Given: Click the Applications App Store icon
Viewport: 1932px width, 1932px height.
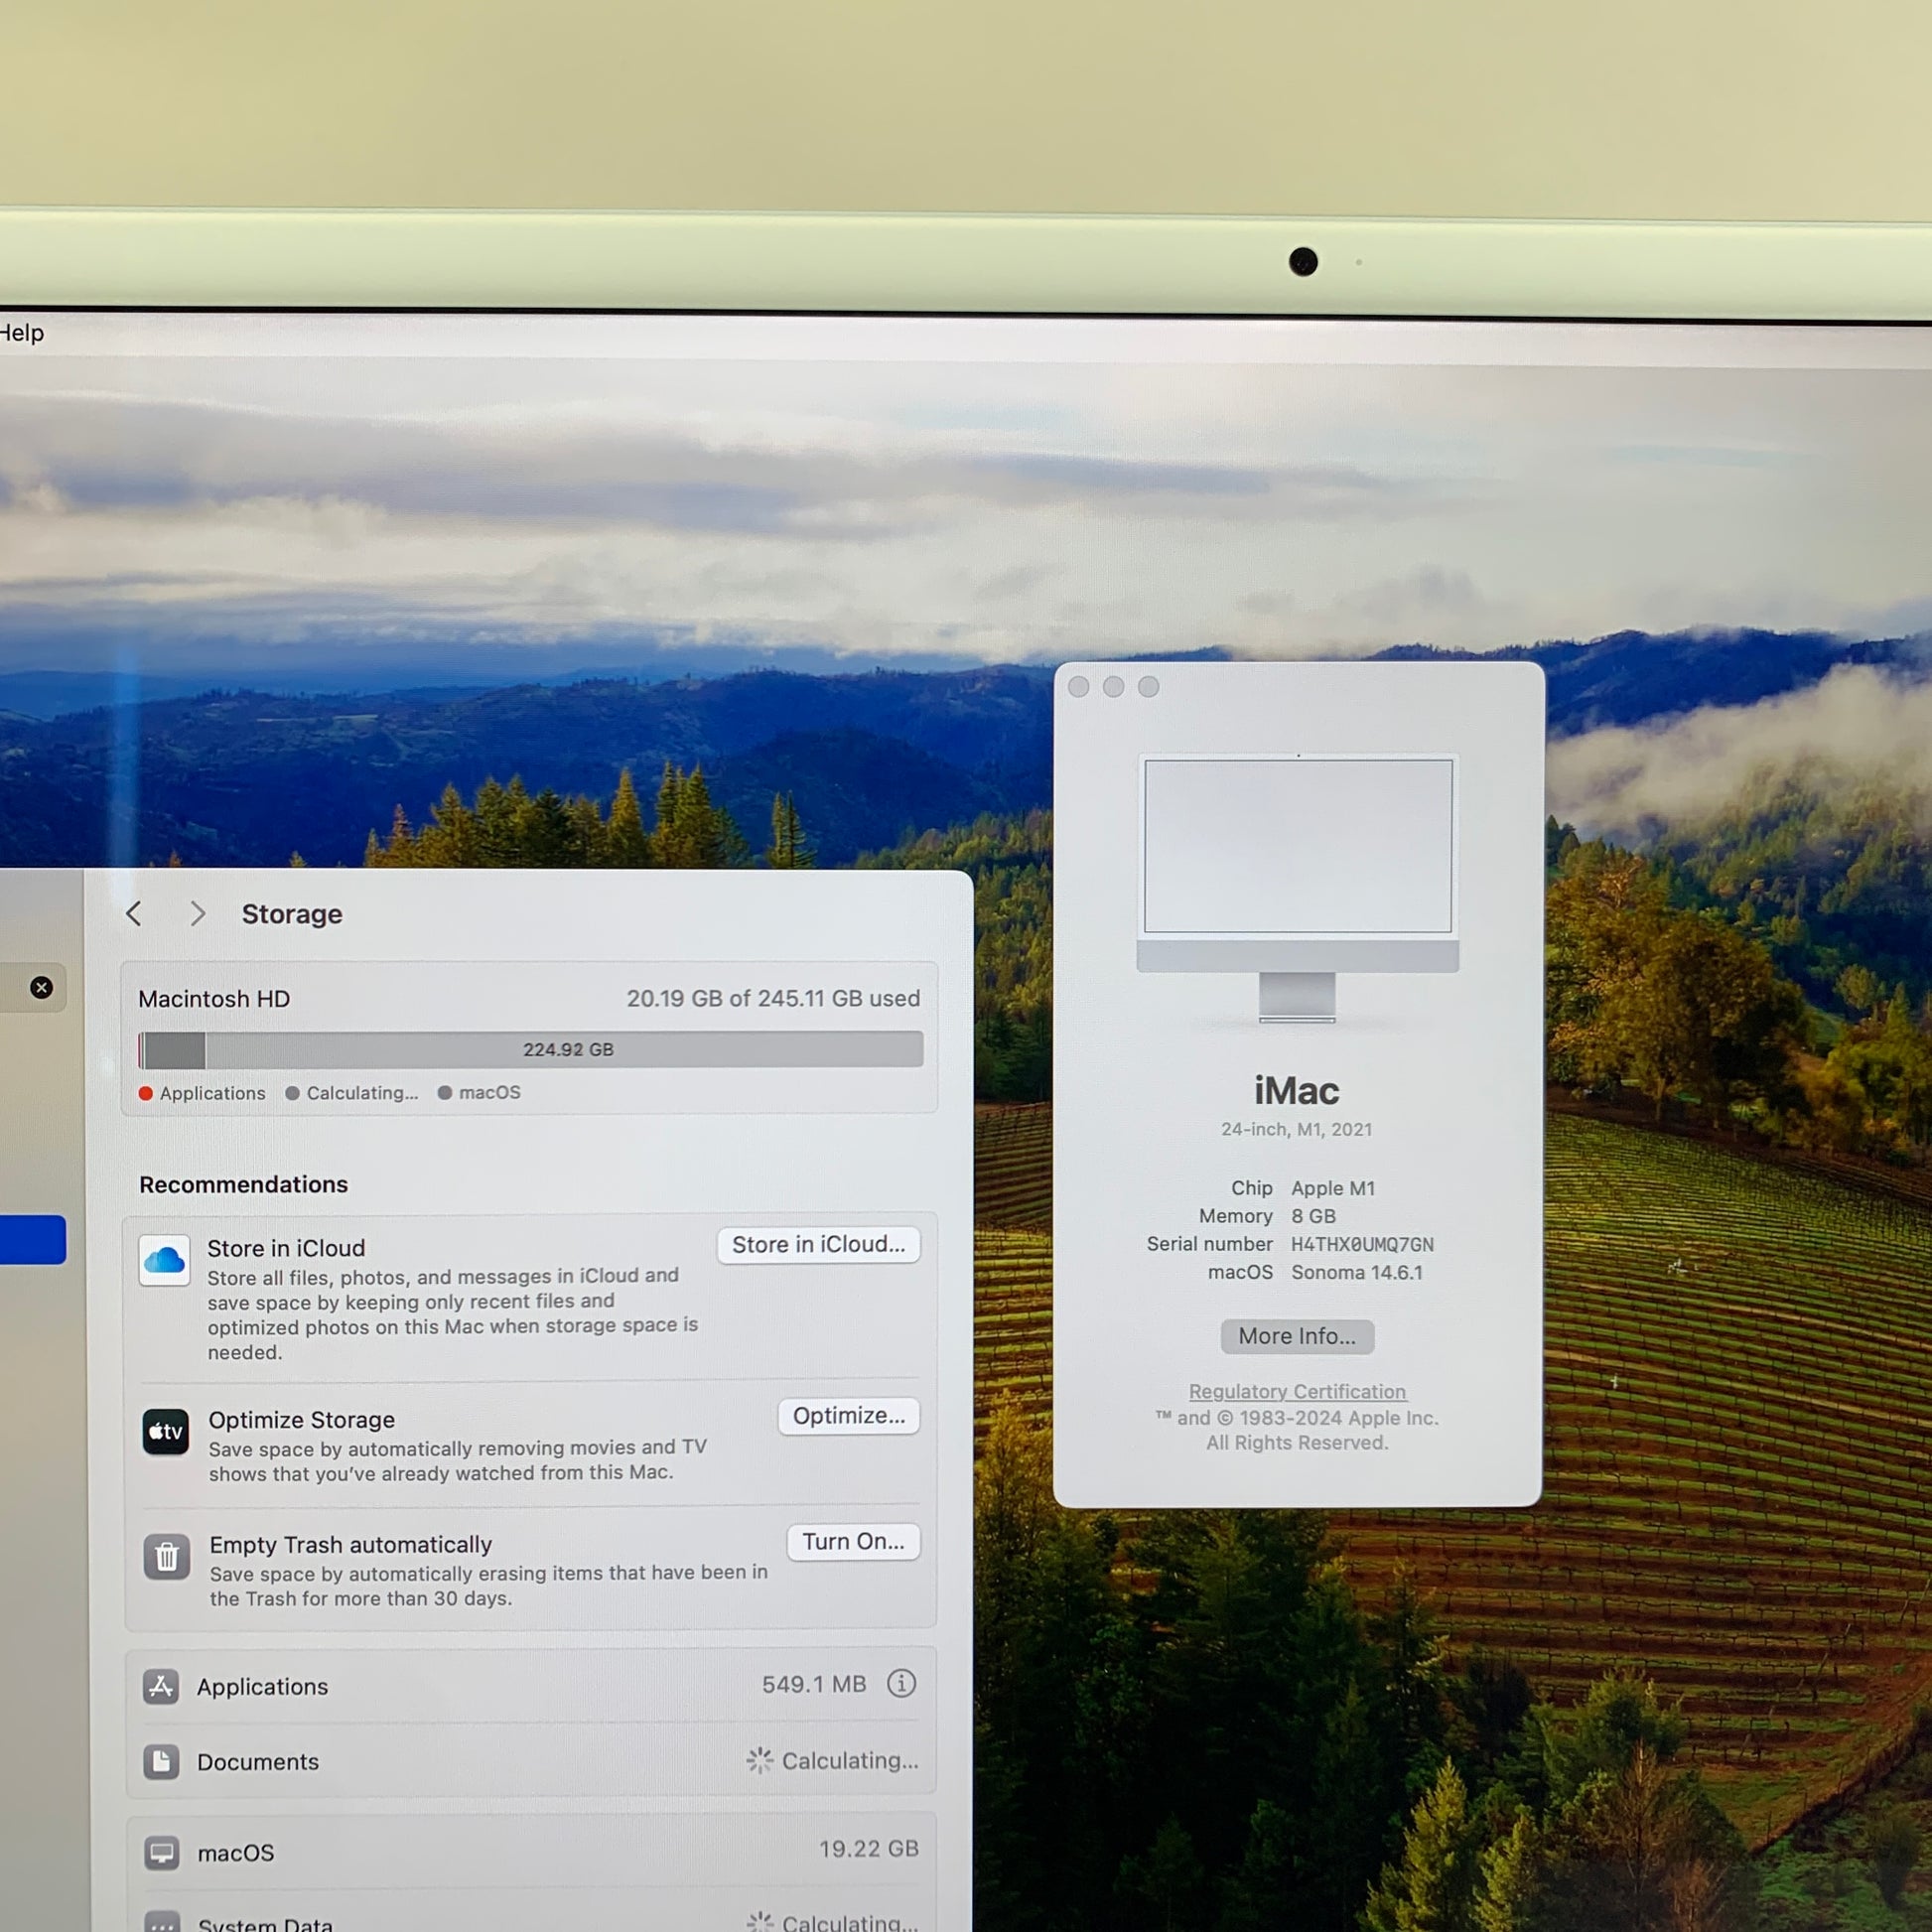Looking at the screenshot, I should (161, 1686).
